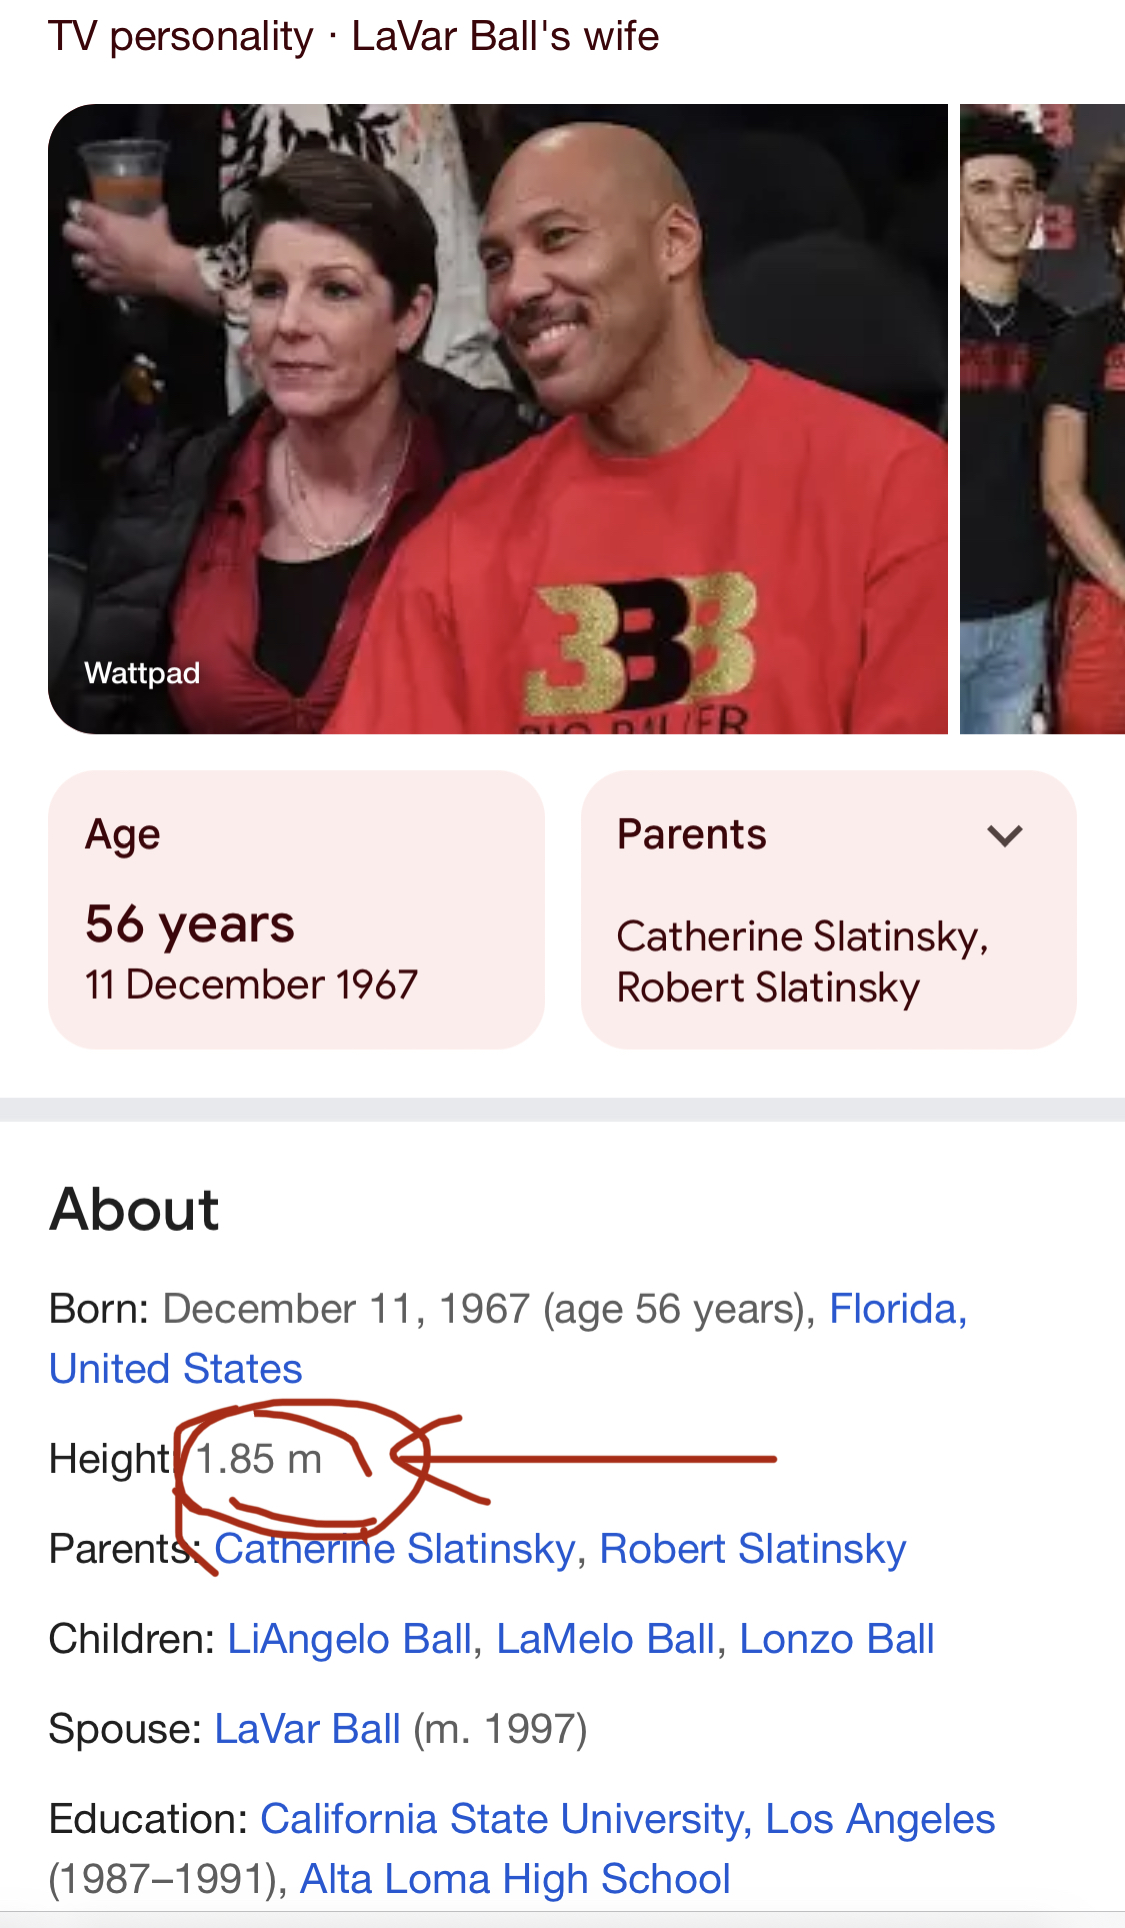Open the LaVar Ball spouse link

tap(307, 1728)
